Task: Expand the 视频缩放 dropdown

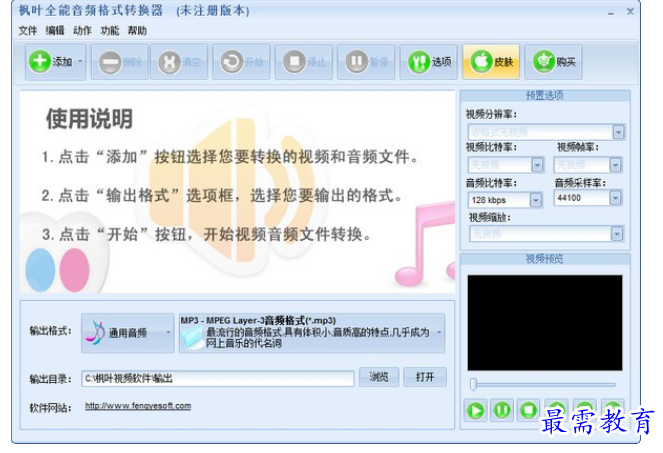Action: coord(617,233)
